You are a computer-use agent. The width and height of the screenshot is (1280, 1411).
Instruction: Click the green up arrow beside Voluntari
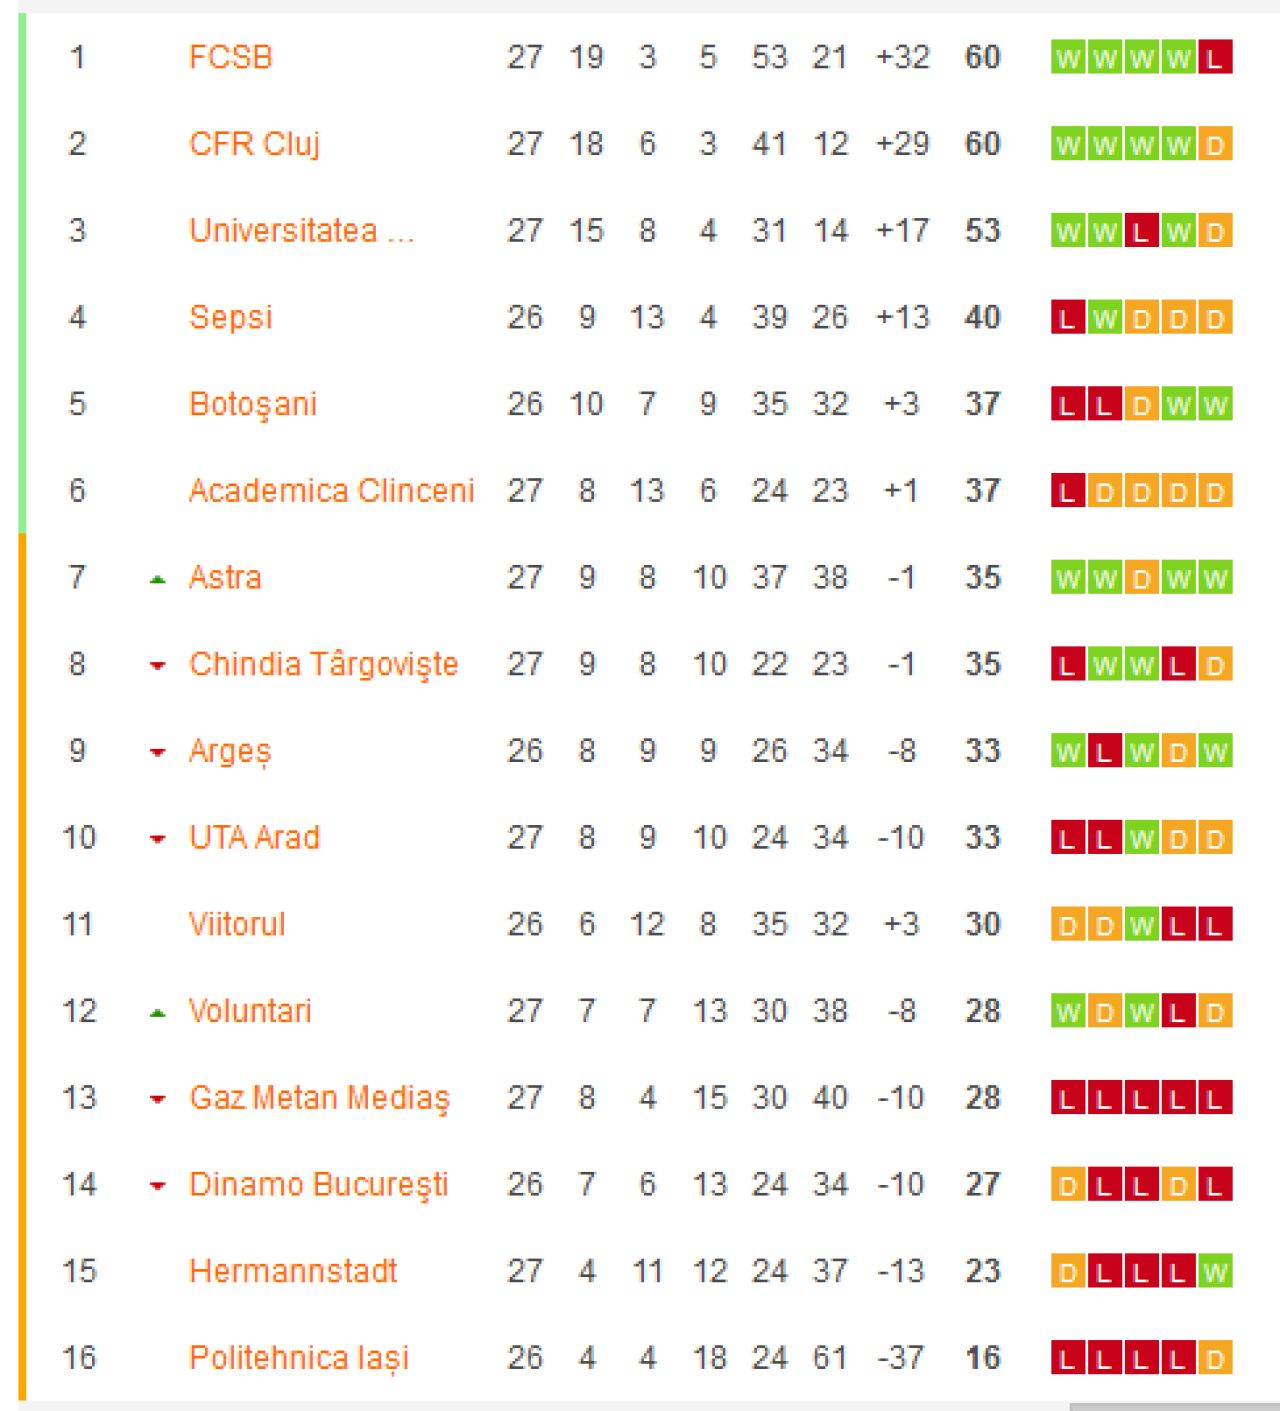(x=157, y=1013)
